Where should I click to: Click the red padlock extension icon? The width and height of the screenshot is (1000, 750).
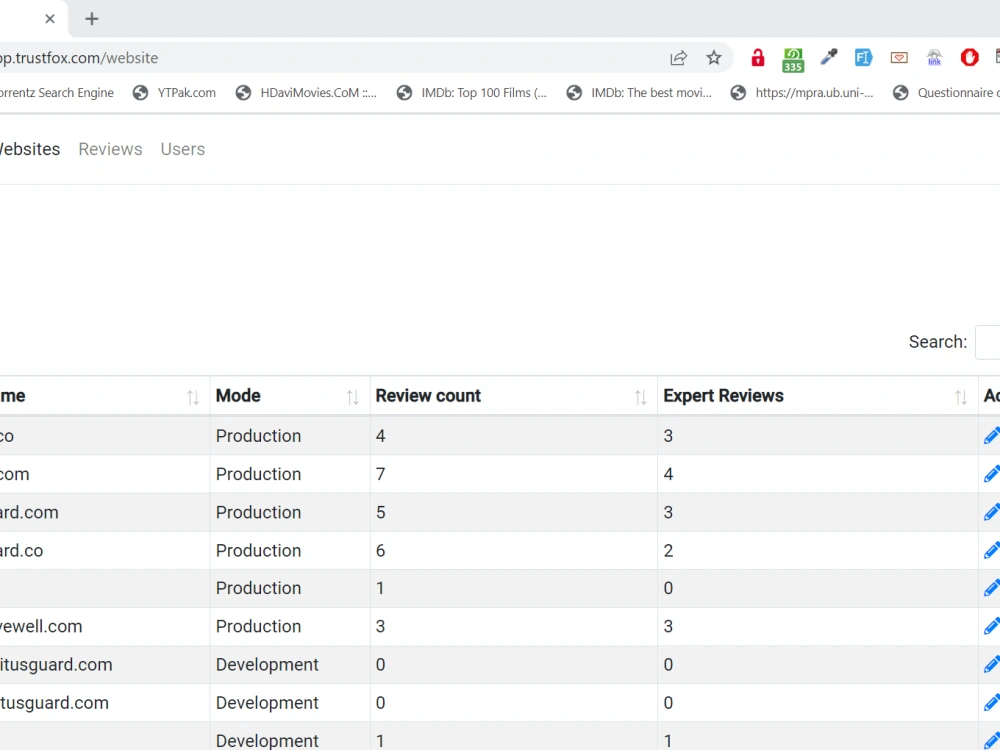[757, 57]
